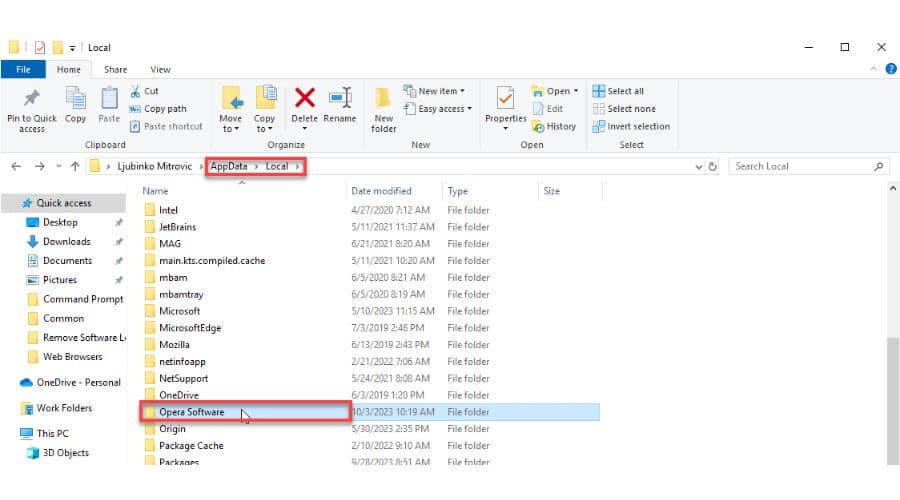Click Local in the address path

point(277,166)
